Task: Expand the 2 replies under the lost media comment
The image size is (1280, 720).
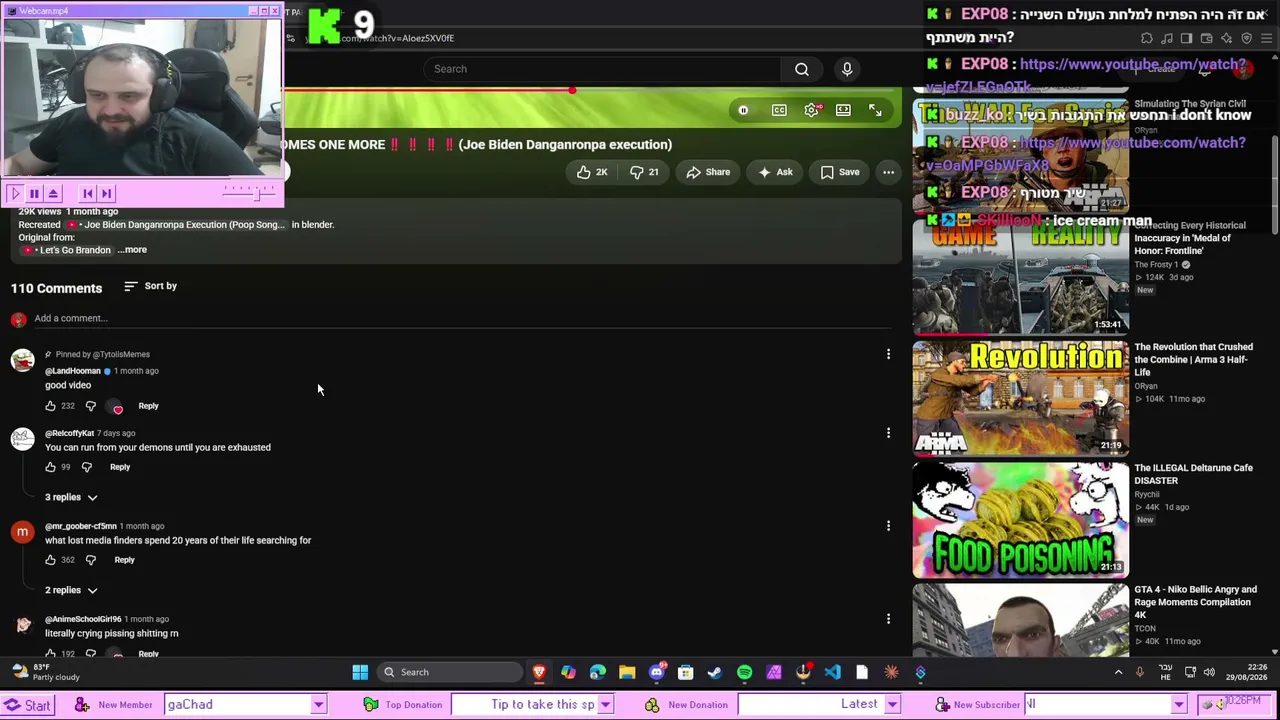Action: click(71, 590)
